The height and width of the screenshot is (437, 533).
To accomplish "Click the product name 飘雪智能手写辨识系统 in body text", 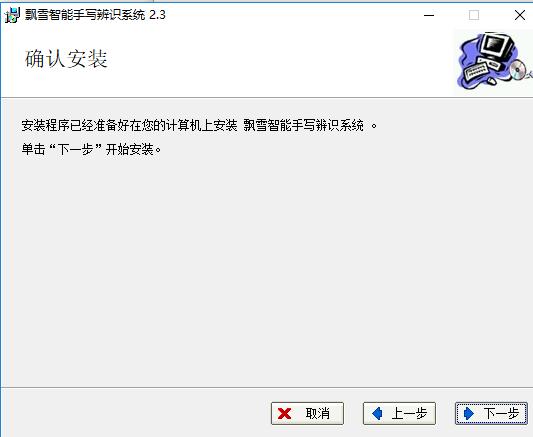I will [304, 125].
